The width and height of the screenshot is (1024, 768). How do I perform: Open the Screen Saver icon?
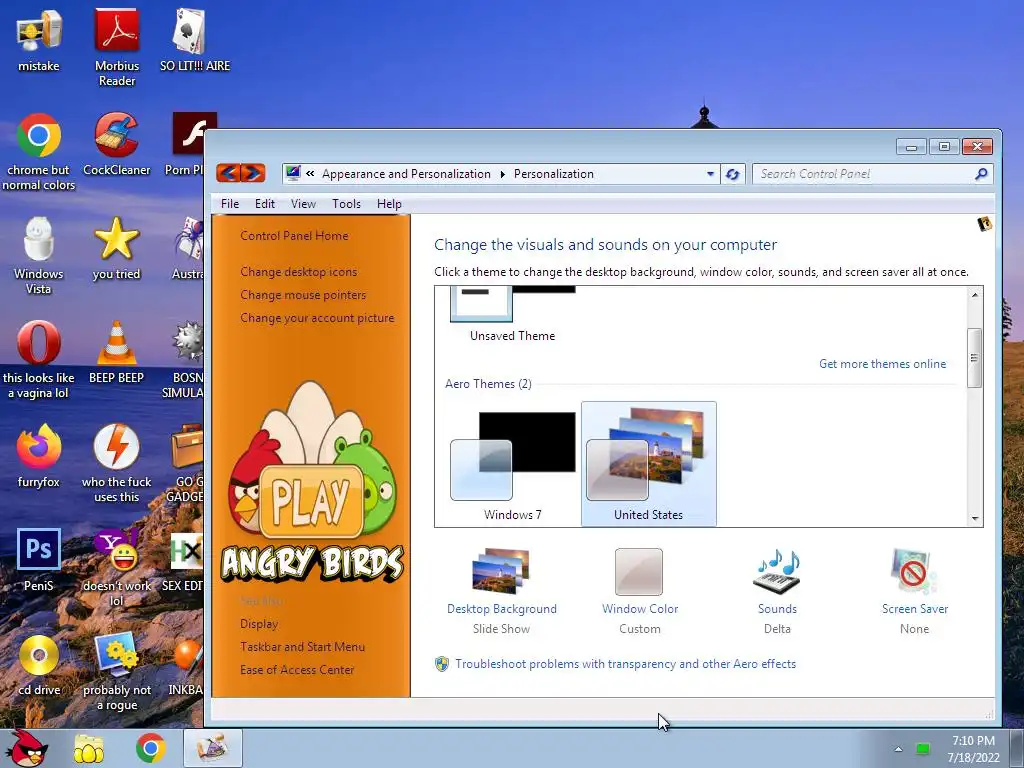point(914,571)
